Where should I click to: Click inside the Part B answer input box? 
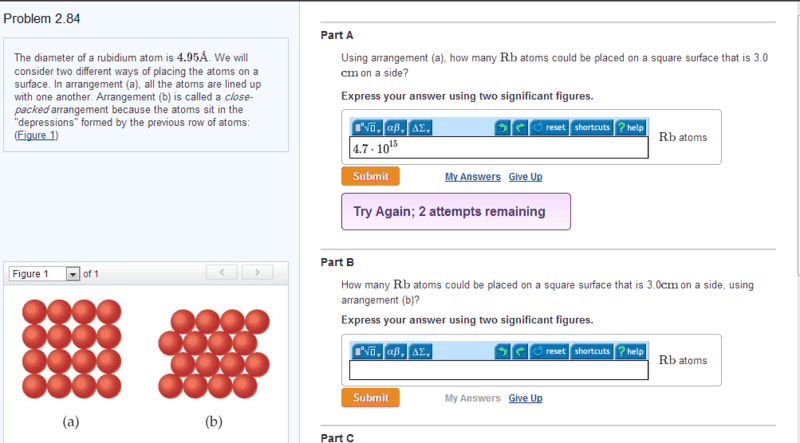[x=498, y=370]
